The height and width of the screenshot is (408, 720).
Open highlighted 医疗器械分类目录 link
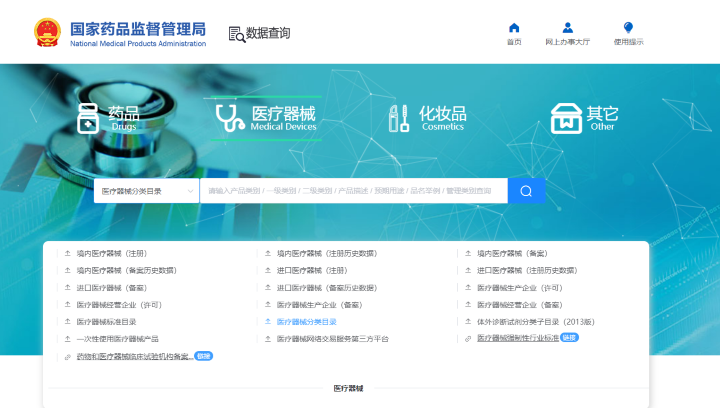pyautogui.click(x=307, y=322)
